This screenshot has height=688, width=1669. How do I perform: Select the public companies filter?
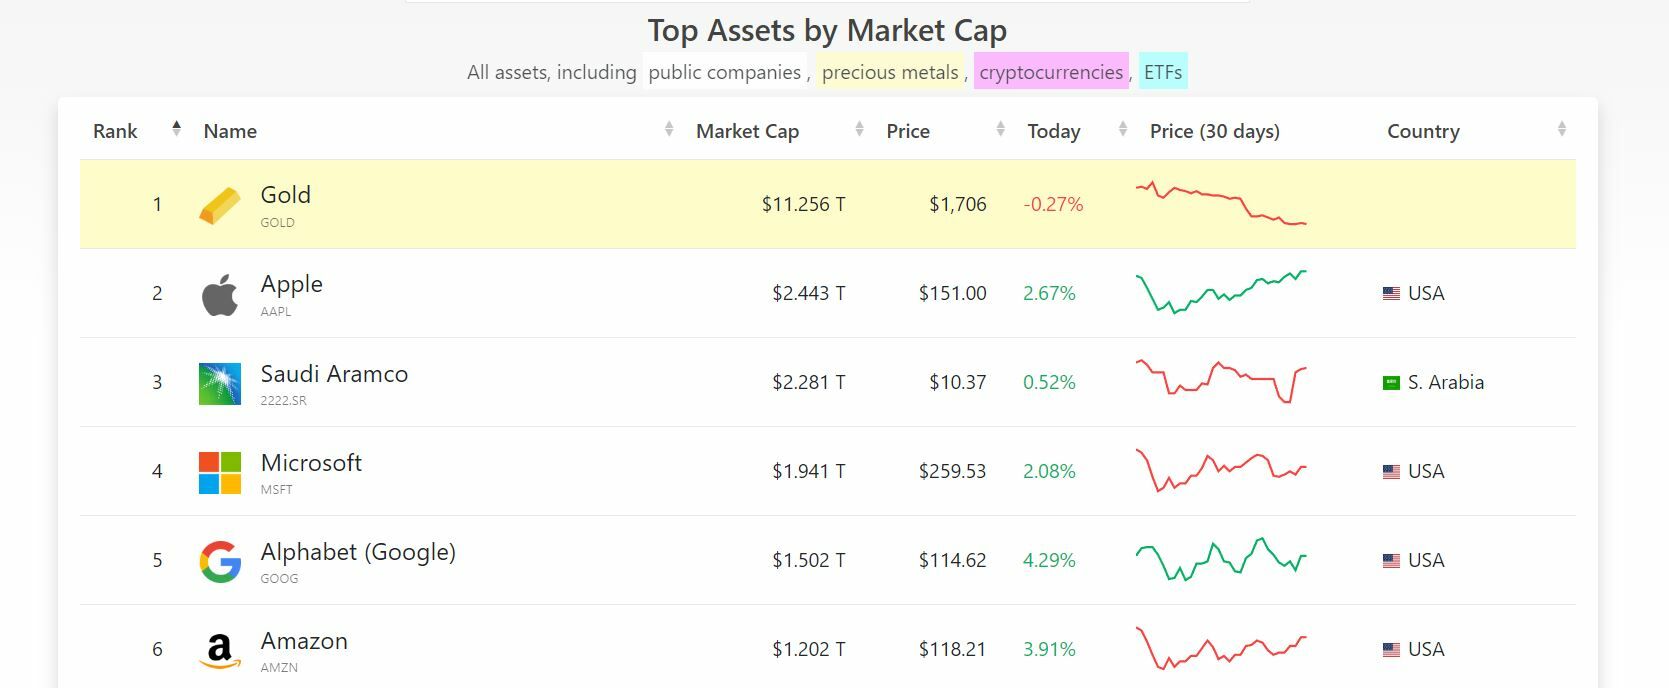click(724, 72)
